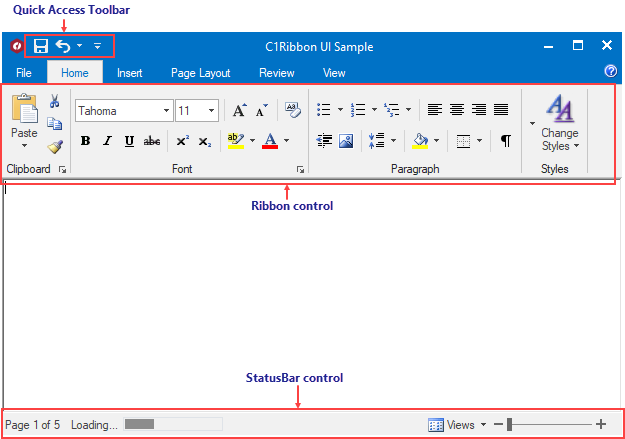Open the Clipboard group dialog launcher
Screen dimensions: 625x439
pos(63,170)
